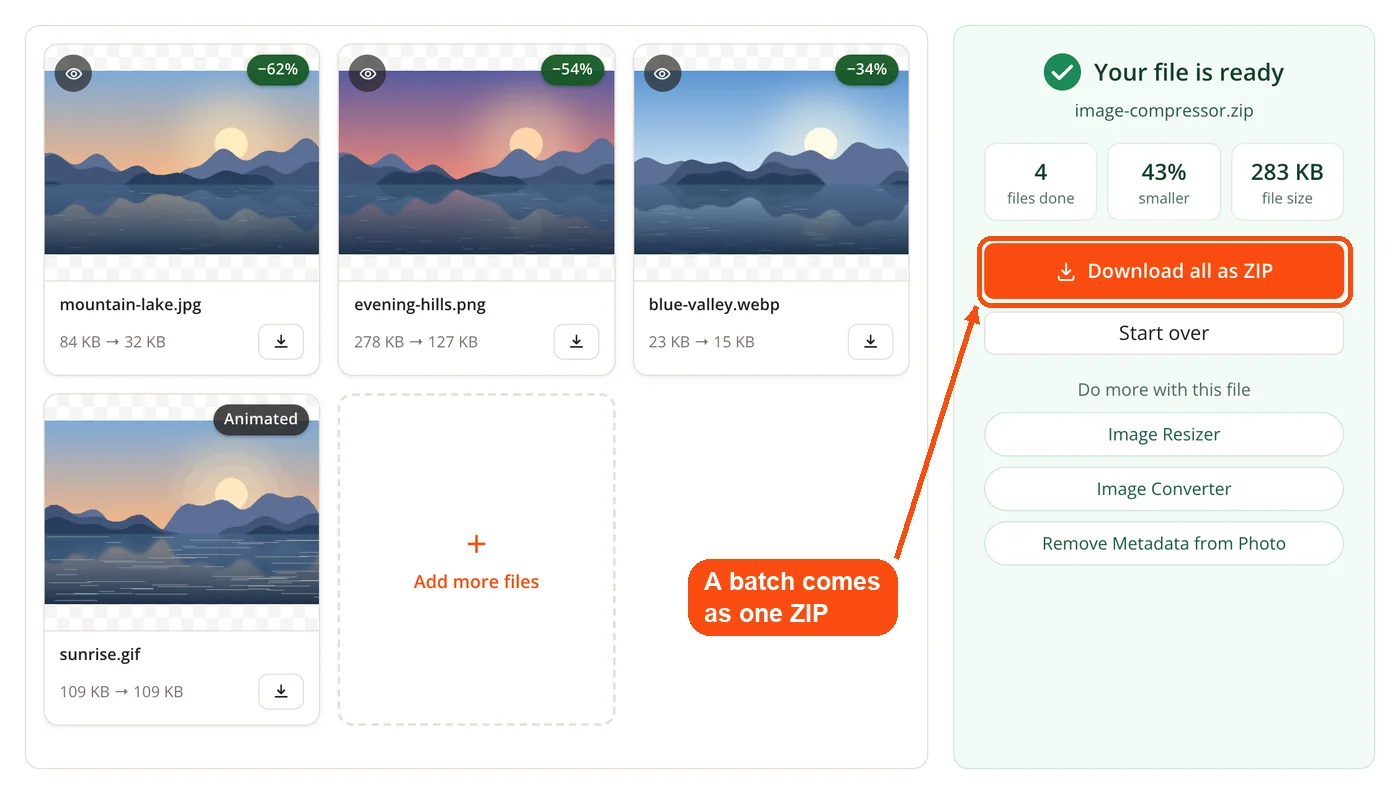
Task: Open the Image Resizer tool
Action: tap(1164, 435)
